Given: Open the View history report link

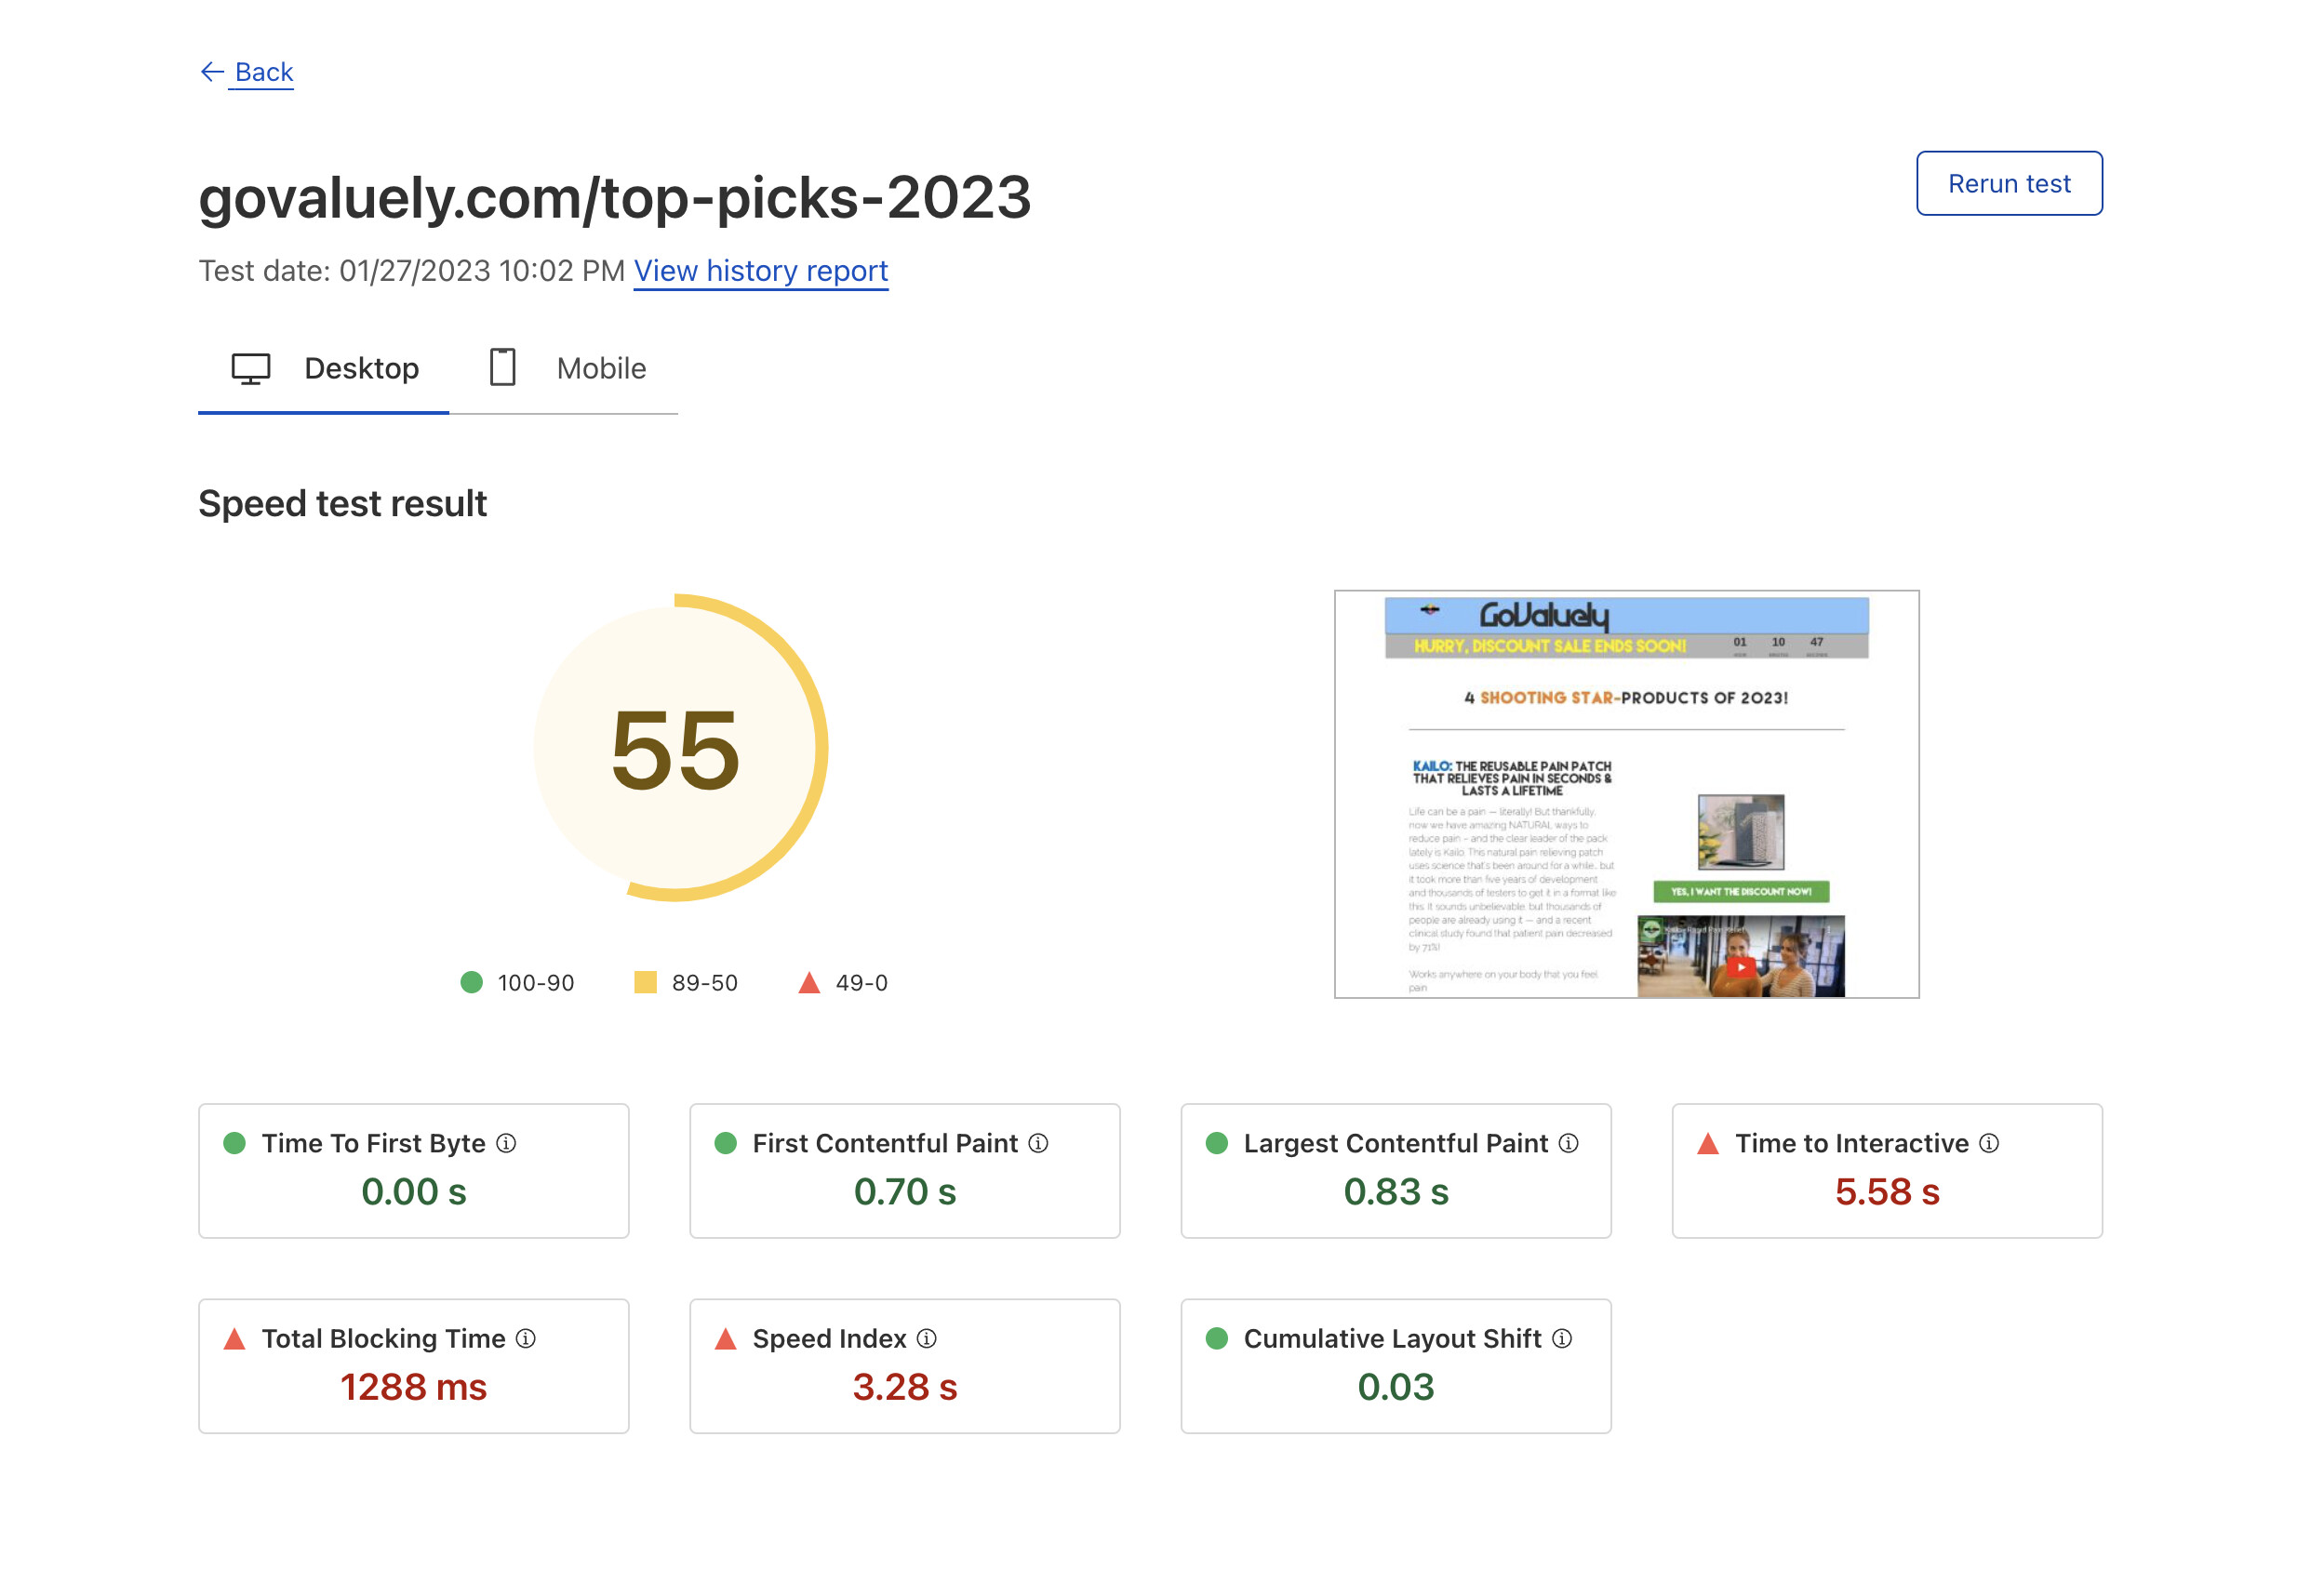Looking at the screenshot, I should (x=760, y=271).
